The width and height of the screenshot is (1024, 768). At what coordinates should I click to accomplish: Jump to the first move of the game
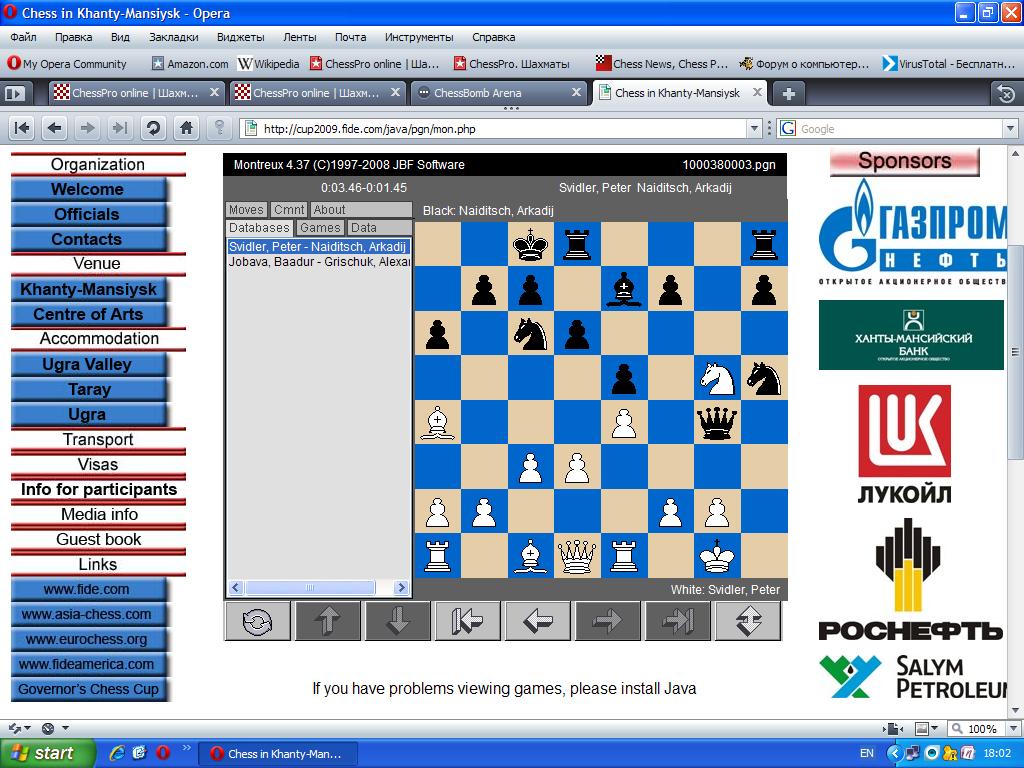[x=468, y=621]
